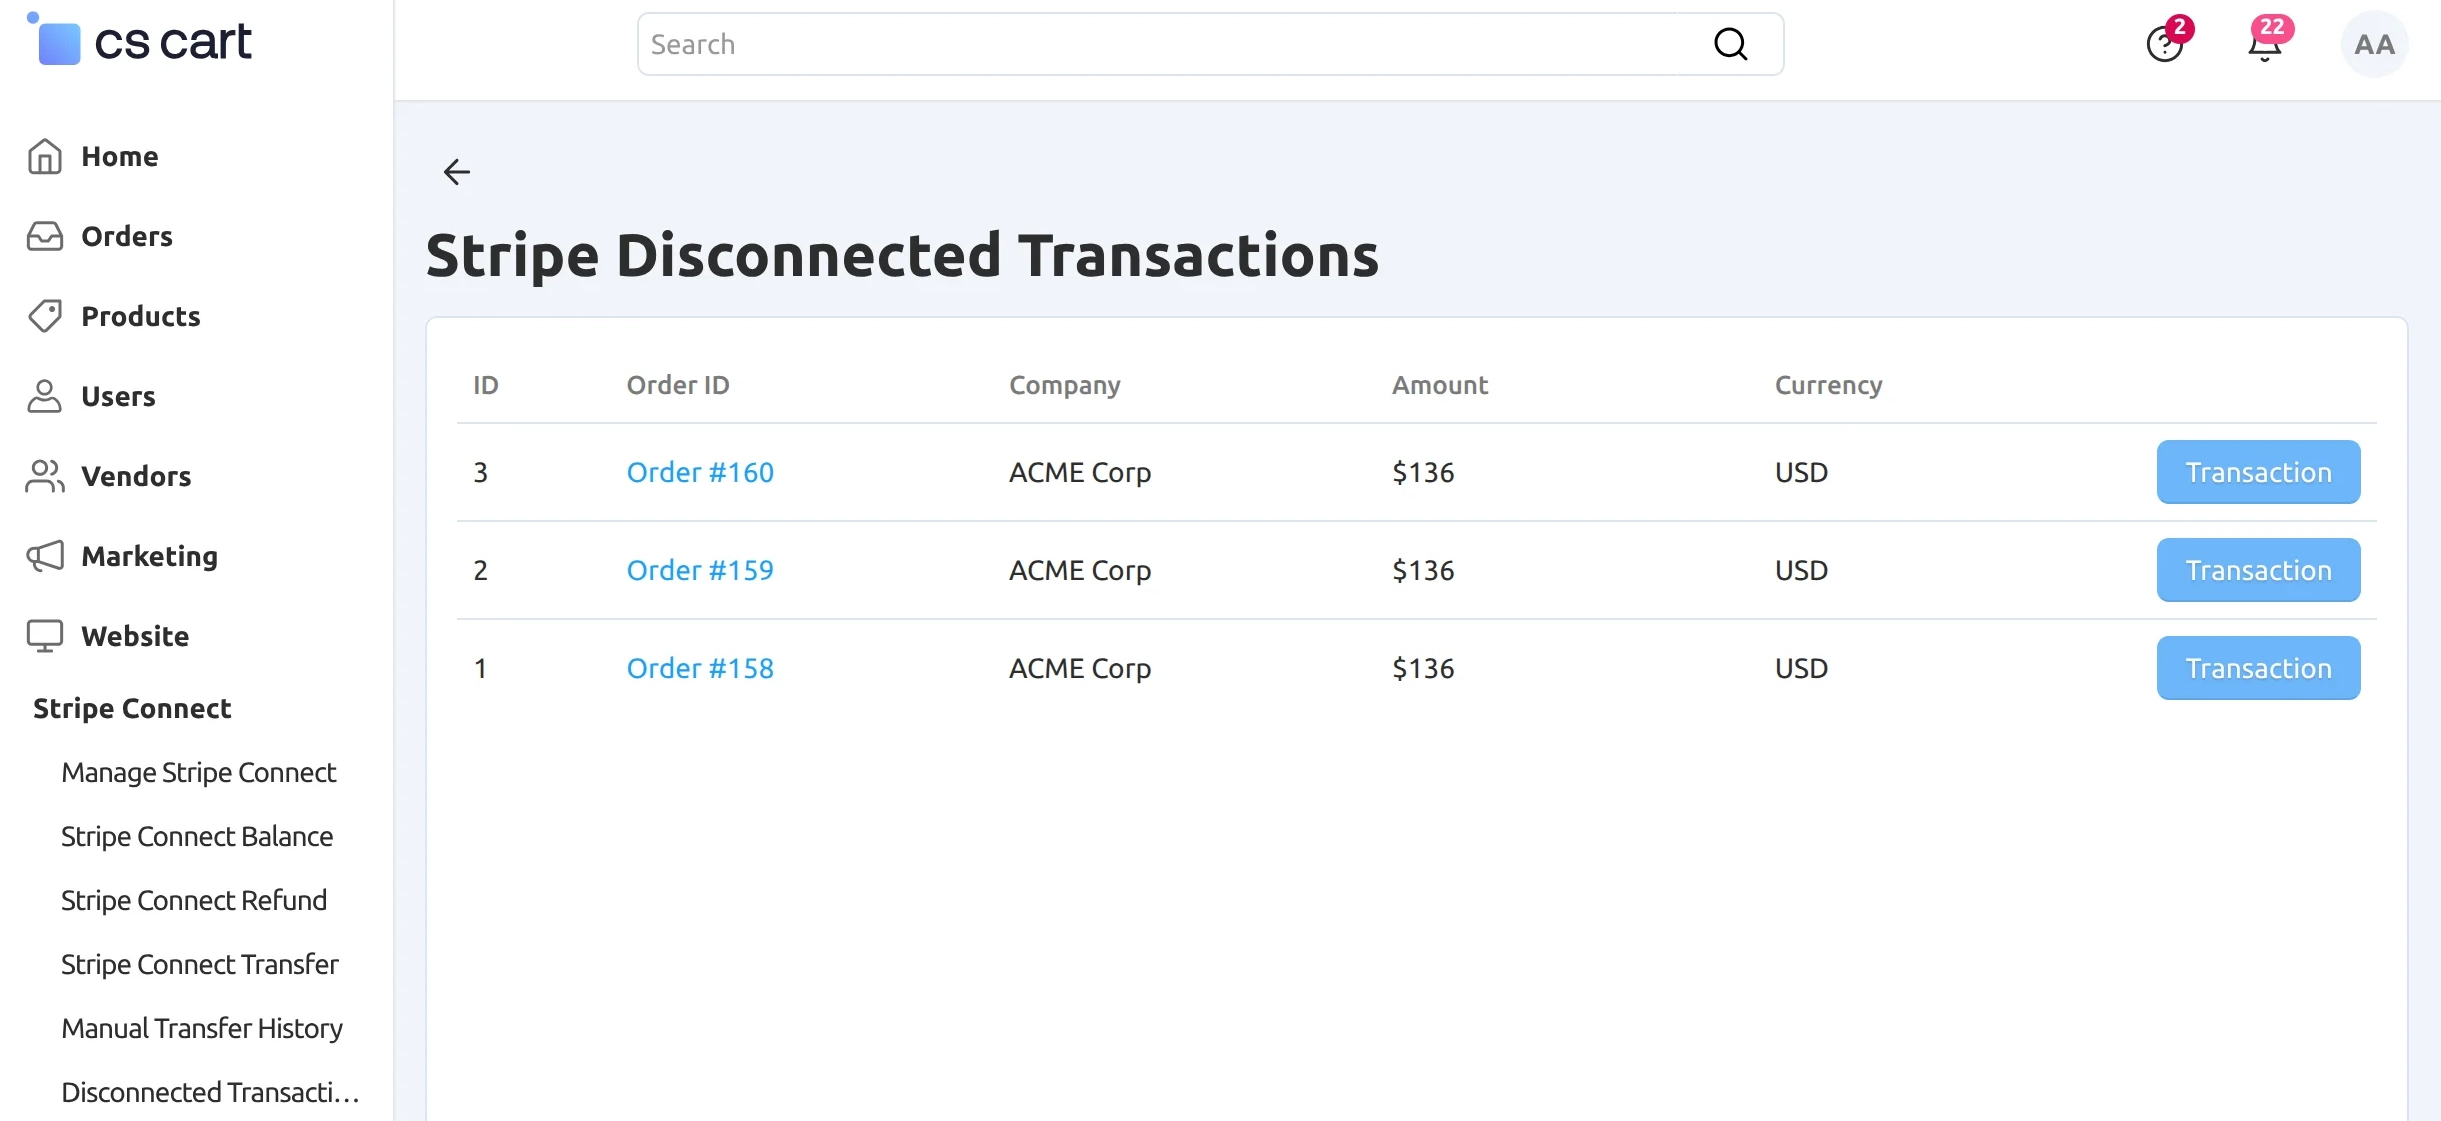The image size is (2441, 1121).
Task: Click the Orders inbox icon
Action: point(44,236)
